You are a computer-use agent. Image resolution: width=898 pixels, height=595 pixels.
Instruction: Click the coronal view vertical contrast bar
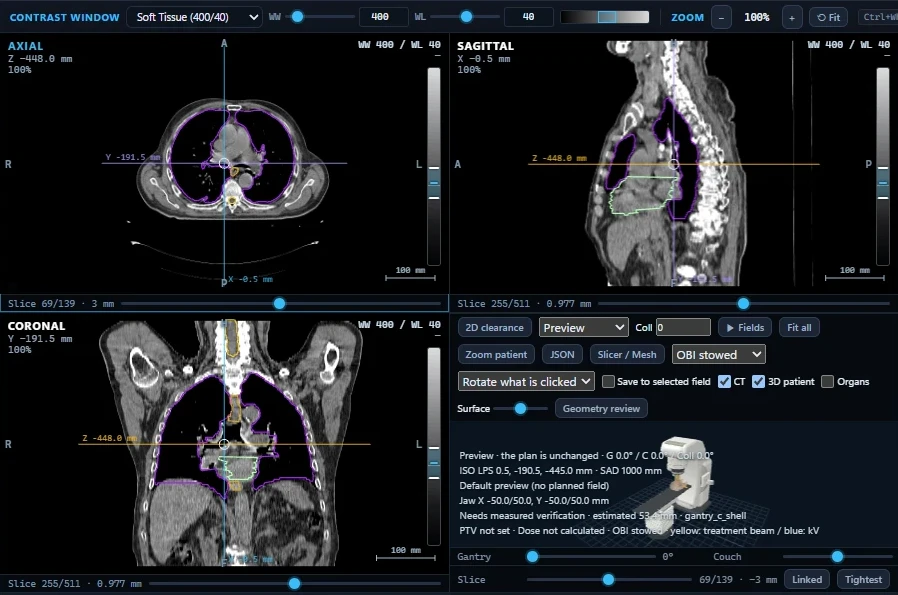434,446
